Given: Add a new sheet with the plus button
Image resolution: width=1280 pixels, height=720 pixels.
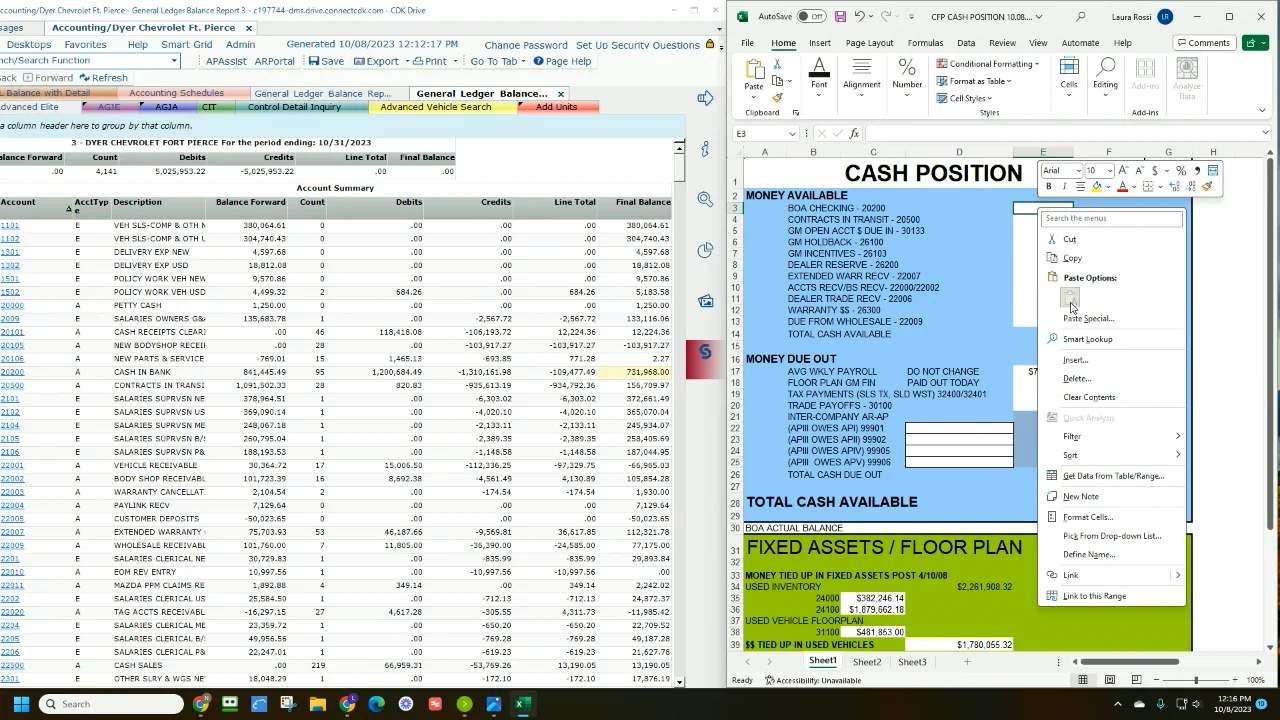Looking at the screenshot, I should tap(966, 662).
